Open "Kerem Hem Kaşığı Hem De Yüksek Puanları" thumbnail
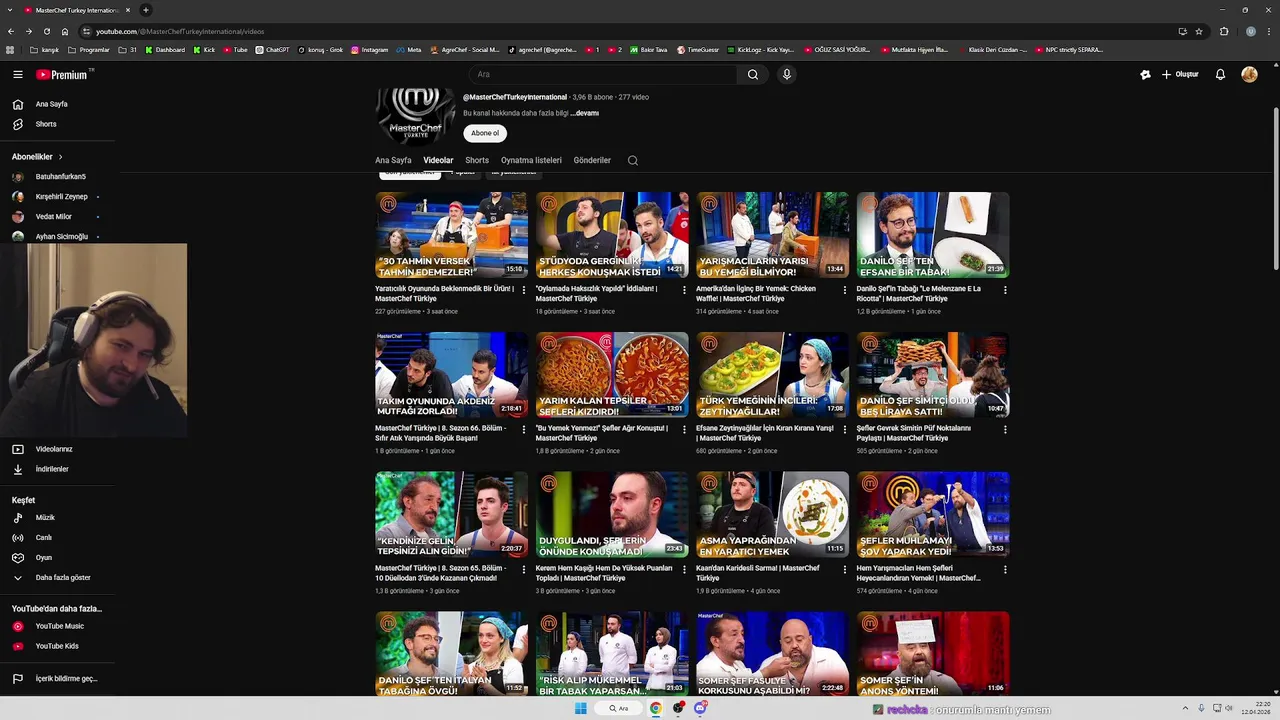The height and width of the screenshot is (720, 1280). [612, 514]
